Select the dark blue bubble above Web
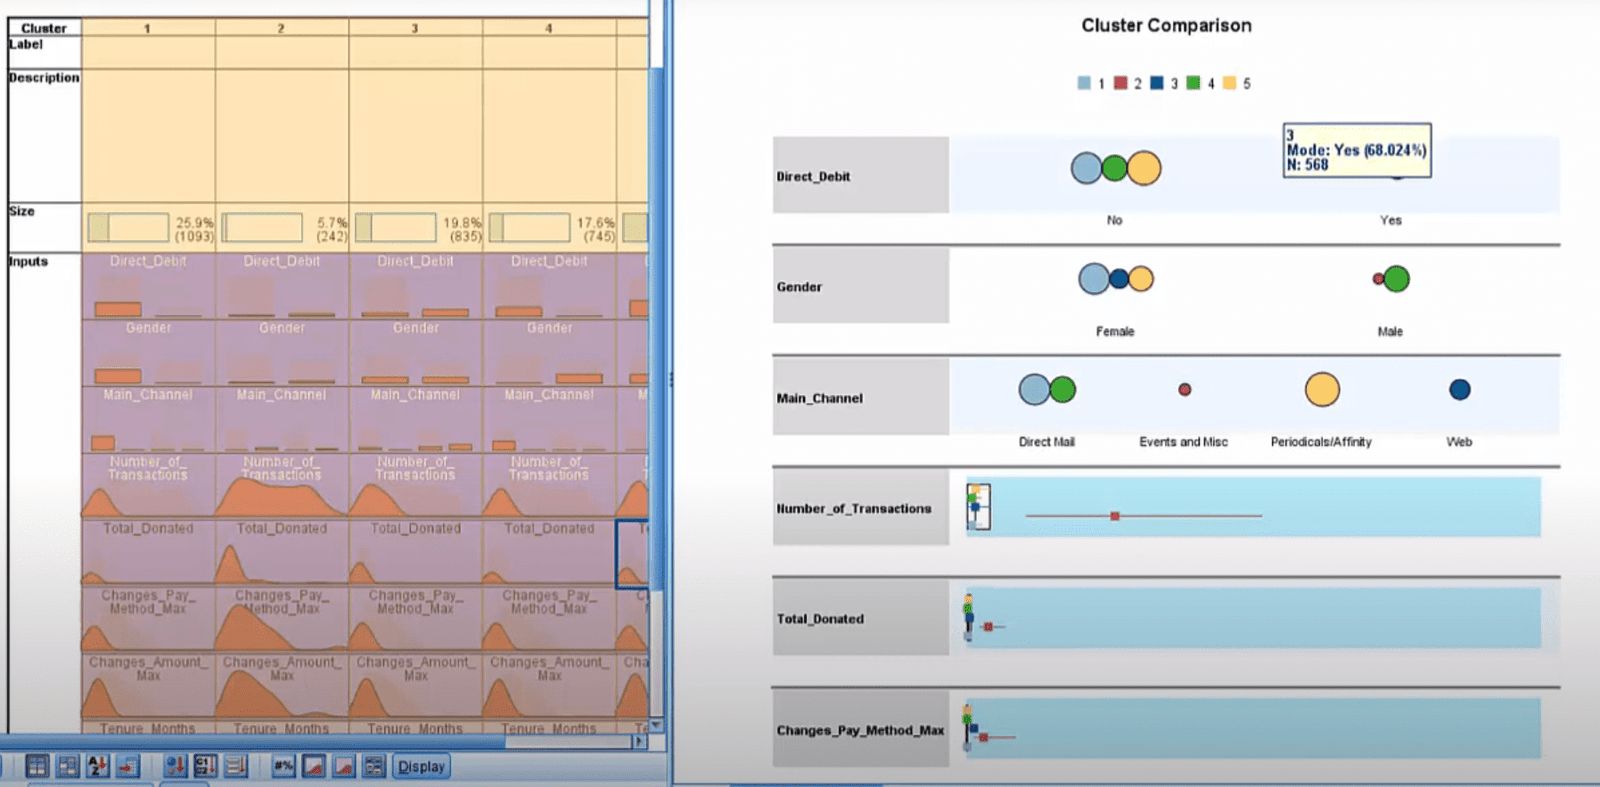The width and height of the screenshot is (1600, 787). point(1459,390)
